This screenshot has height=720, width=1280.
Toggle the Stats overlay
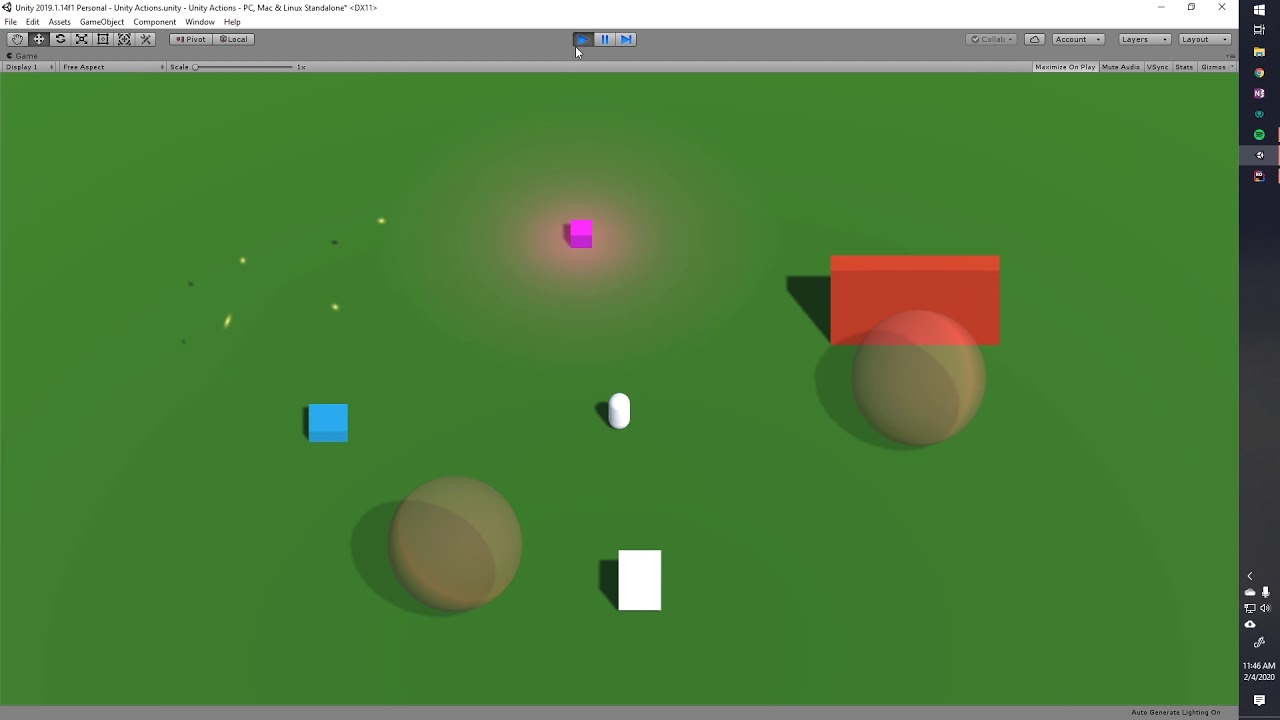[x=1184, y=67]
